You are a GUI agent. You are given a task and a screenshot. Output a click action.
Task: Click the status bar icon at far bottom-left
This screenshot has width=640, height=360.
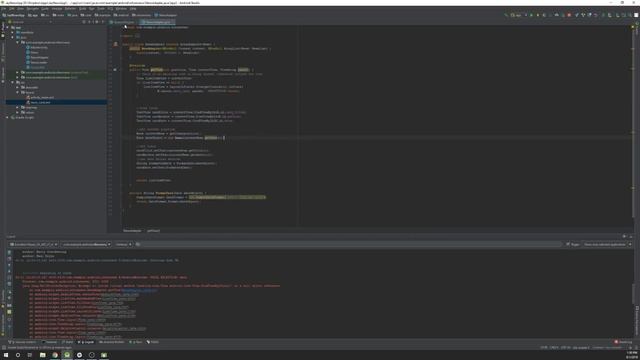click(4, 348)
